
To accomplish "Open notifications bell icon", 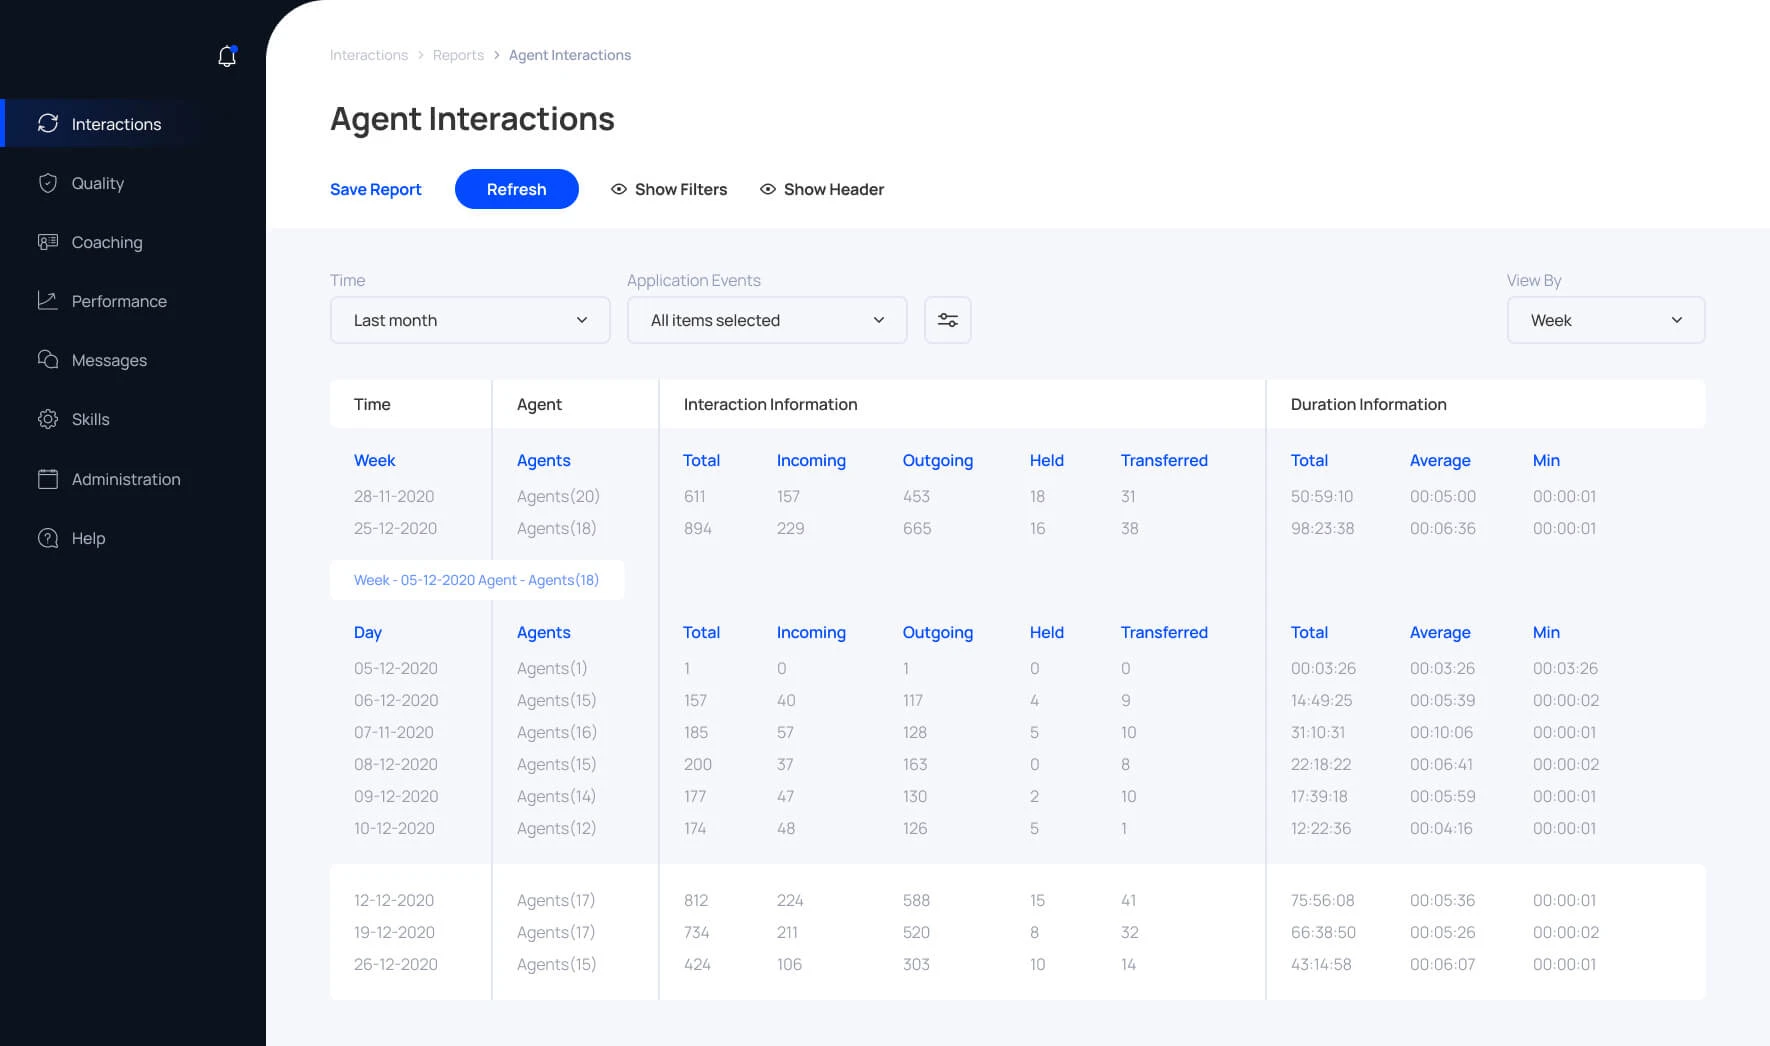I will point(227,56).
